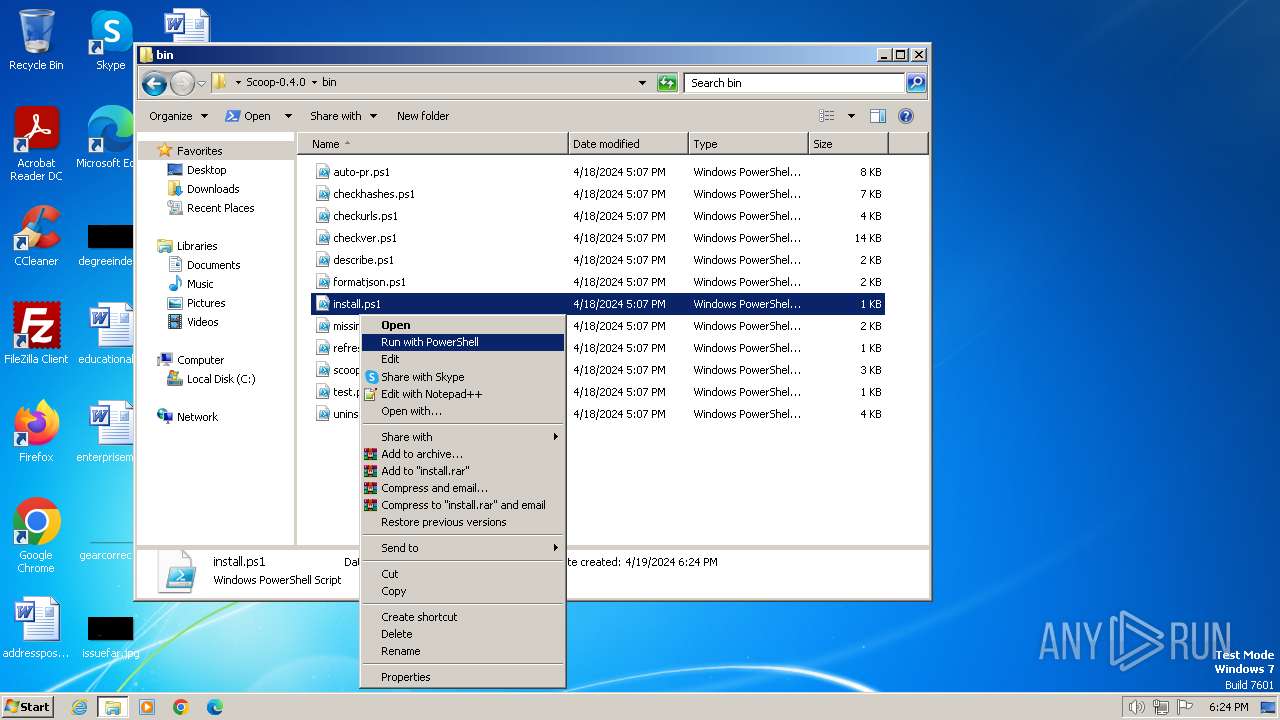Click Cut in the context menu
This screenshot has height=720, width=1280.
pyautogui.click(x=462, y=574)
